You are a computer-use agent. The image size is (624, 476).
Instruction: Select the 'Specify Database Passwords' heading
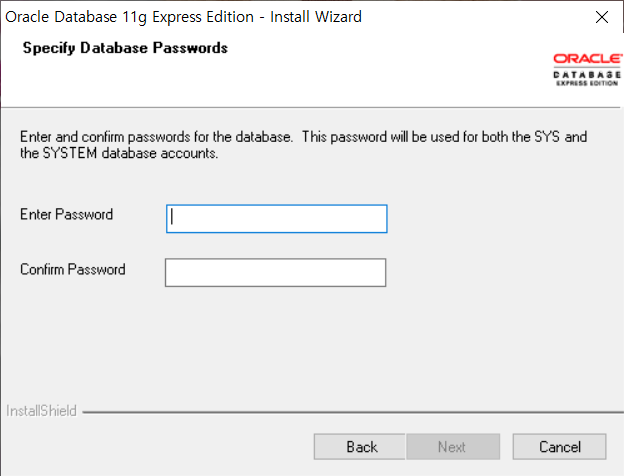pos(125,48)
